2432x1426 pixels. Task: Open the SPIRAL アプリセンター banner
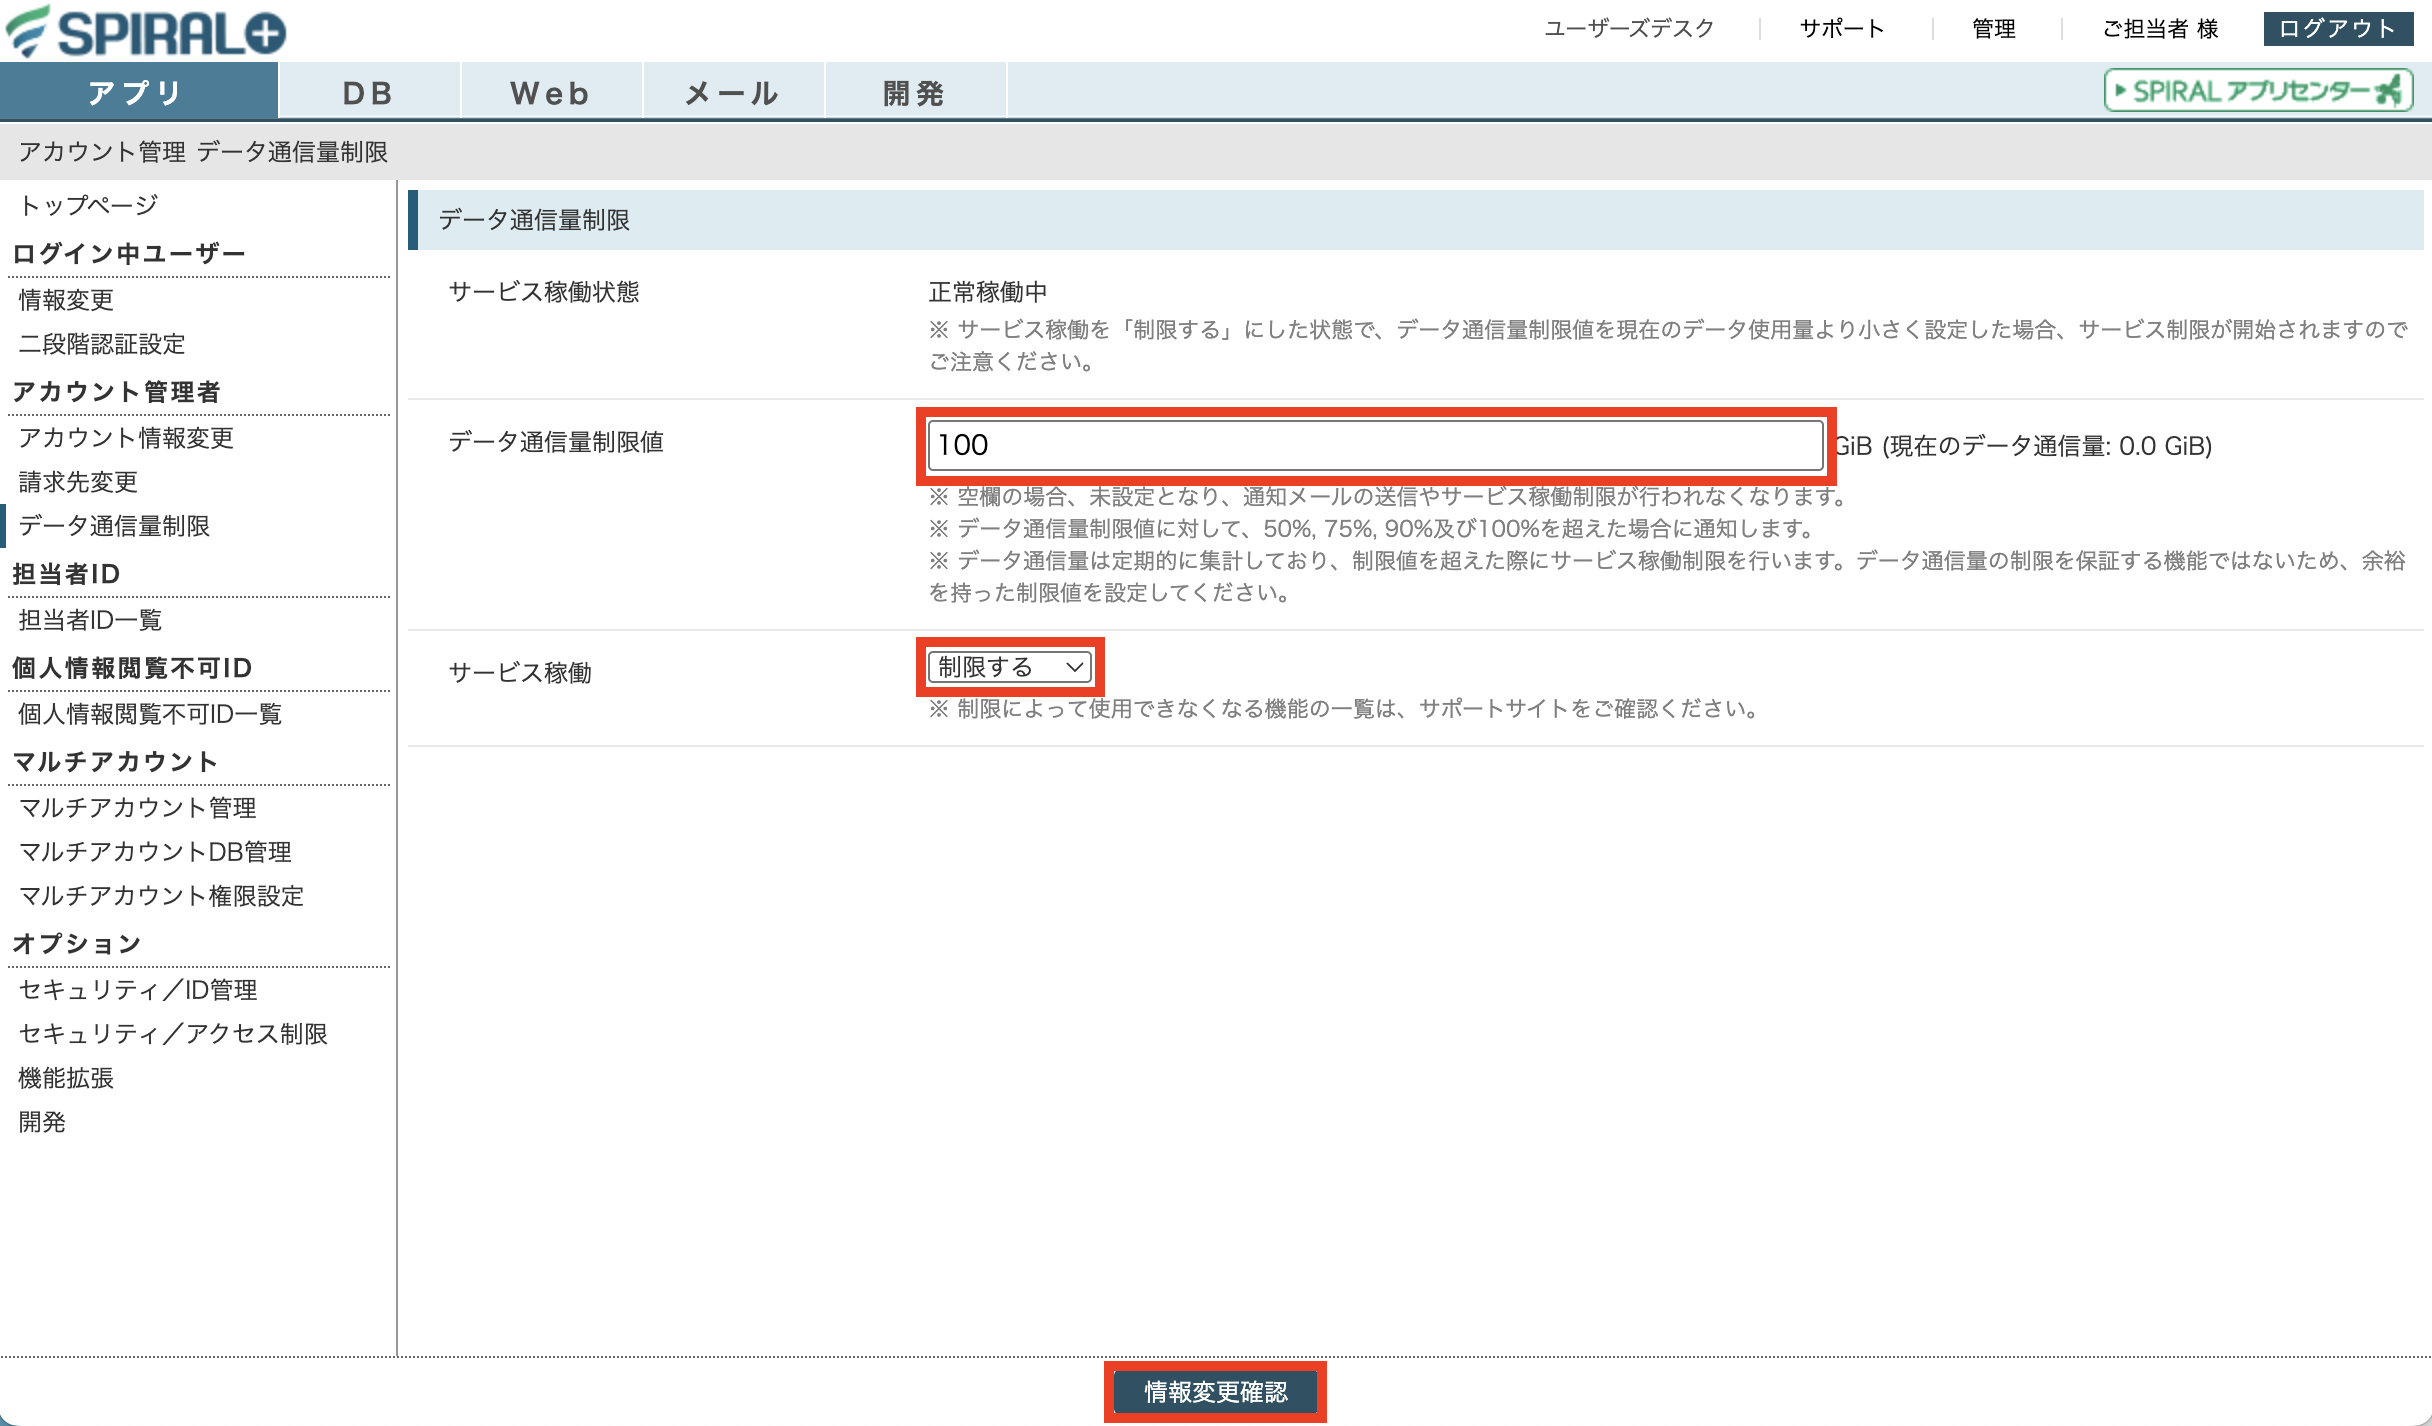(x=2258, y=91)
